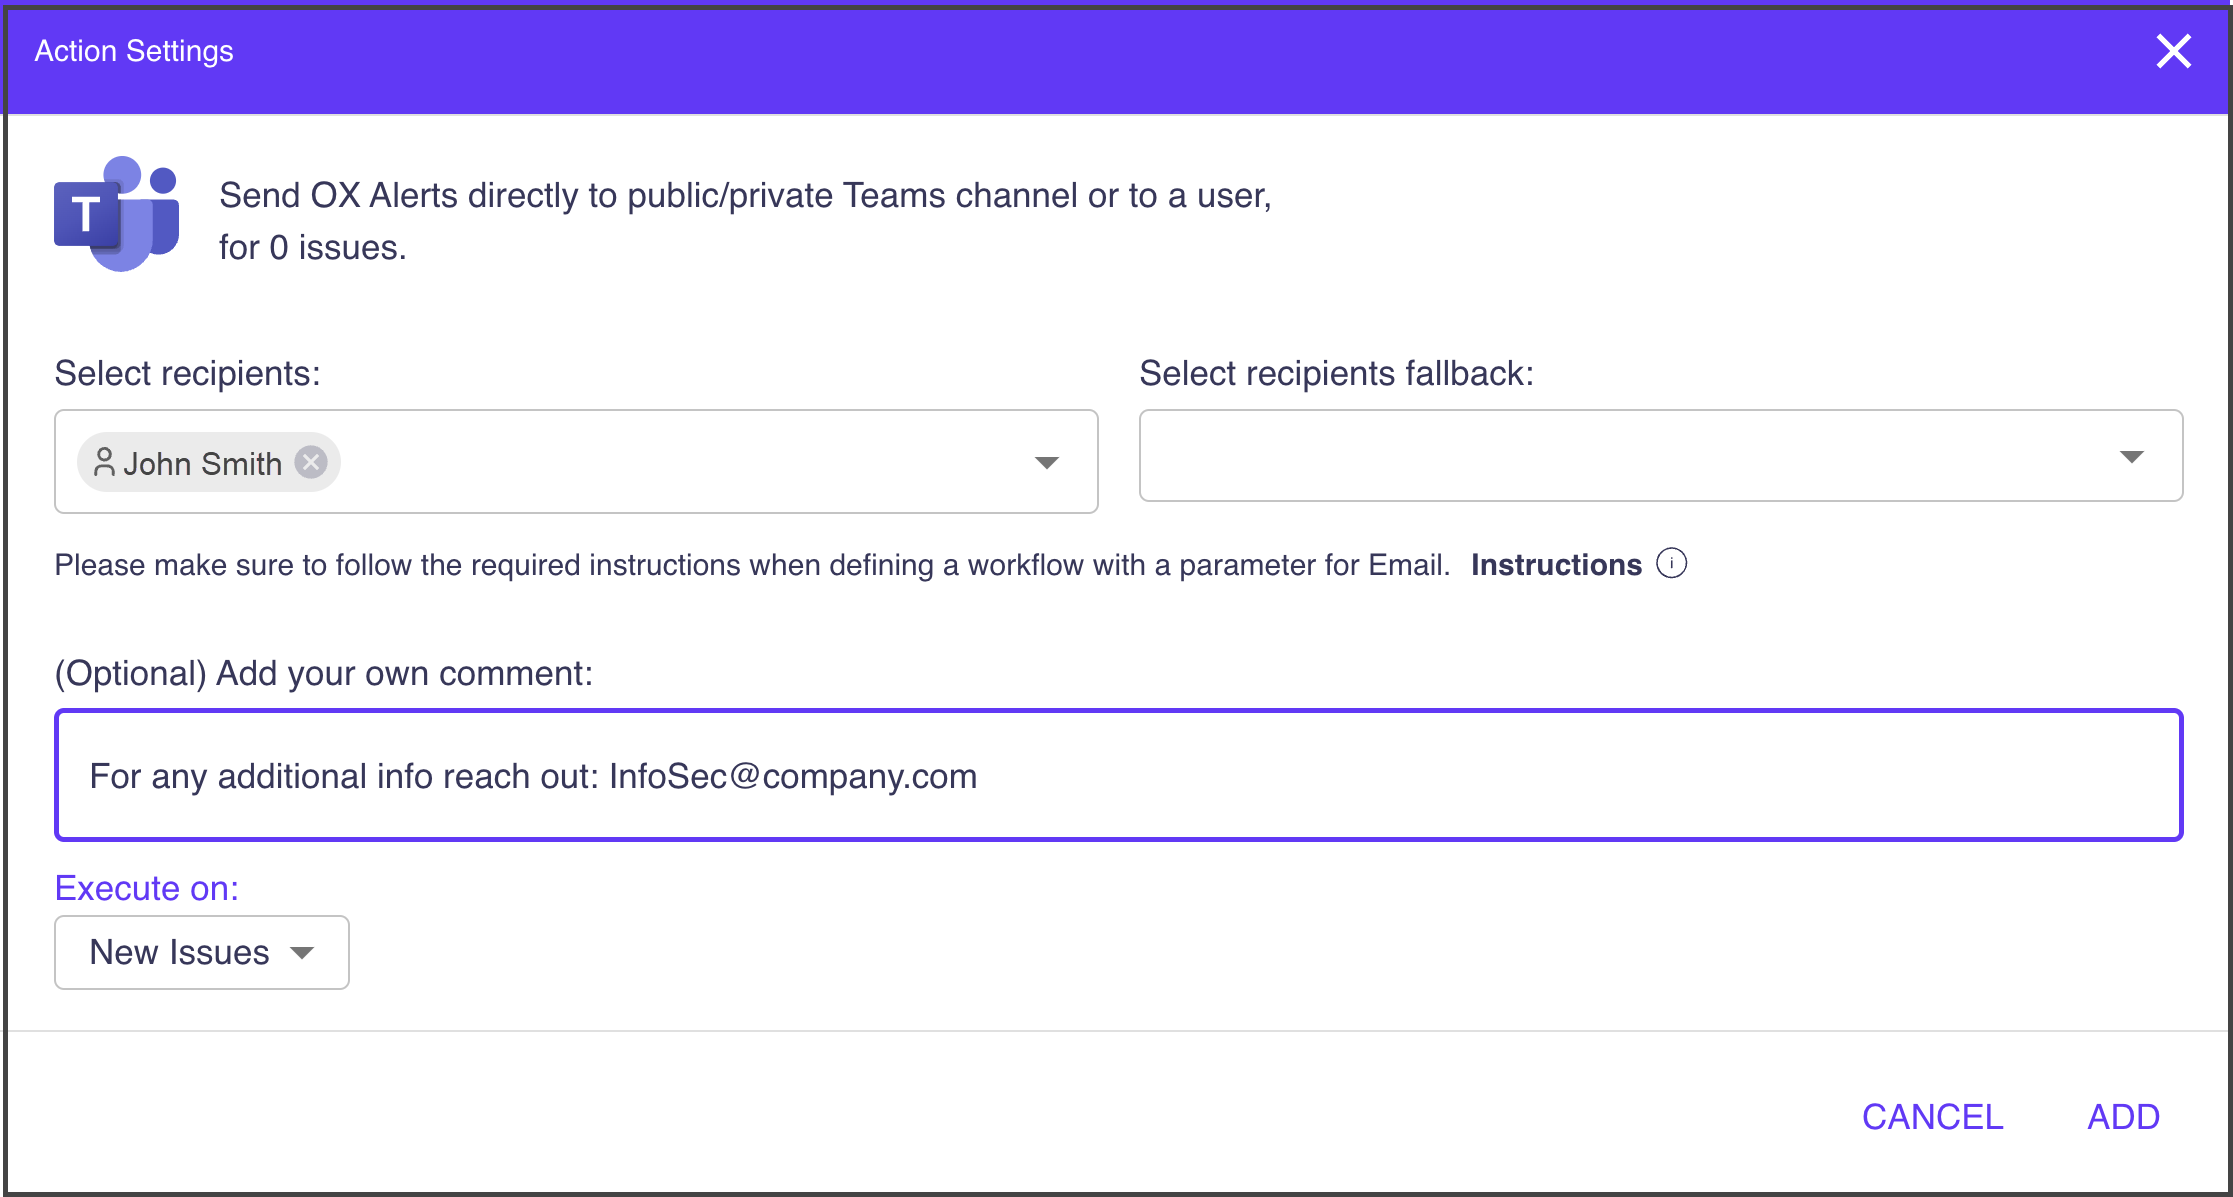
Task: Click the Action Settings title text
Action: [x=134, y=51]
